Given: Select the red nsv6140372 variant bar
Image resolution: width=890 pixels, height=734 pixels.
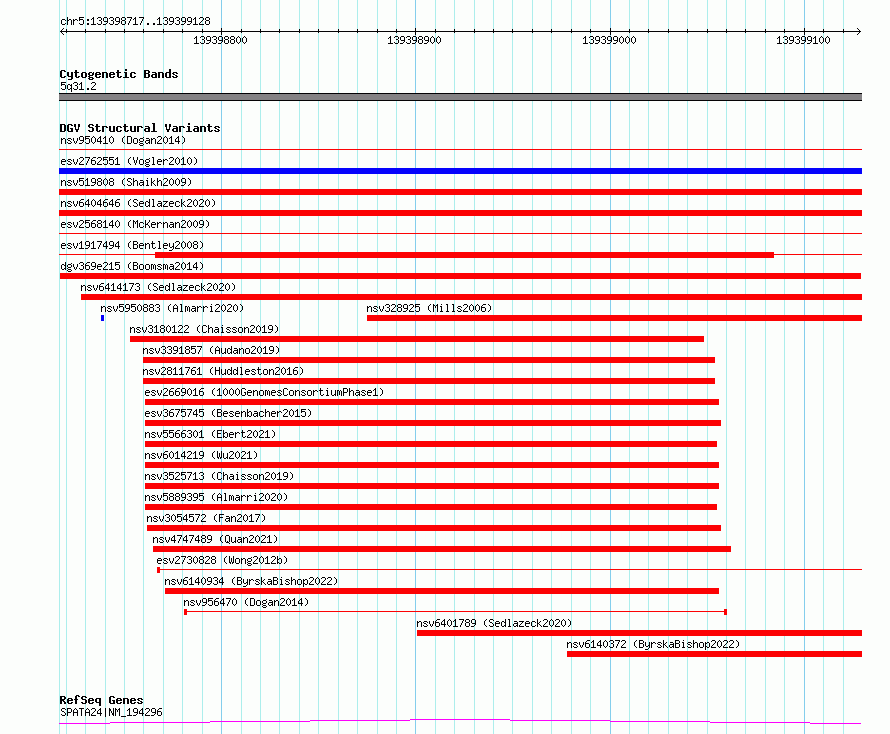Looking at the screenshot, I should point(715,654).
